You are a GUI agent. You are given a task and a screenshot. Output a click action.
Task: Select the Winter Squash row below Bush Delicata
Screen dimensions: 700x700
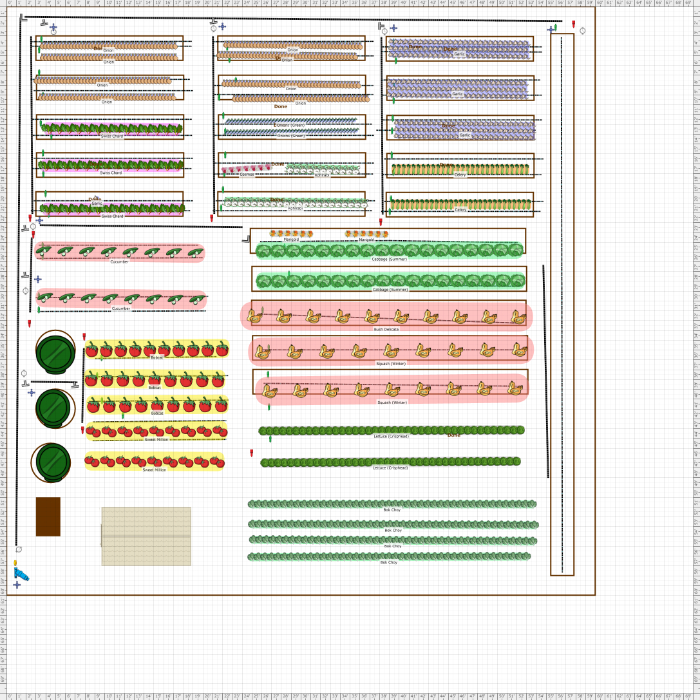point(391,350)
